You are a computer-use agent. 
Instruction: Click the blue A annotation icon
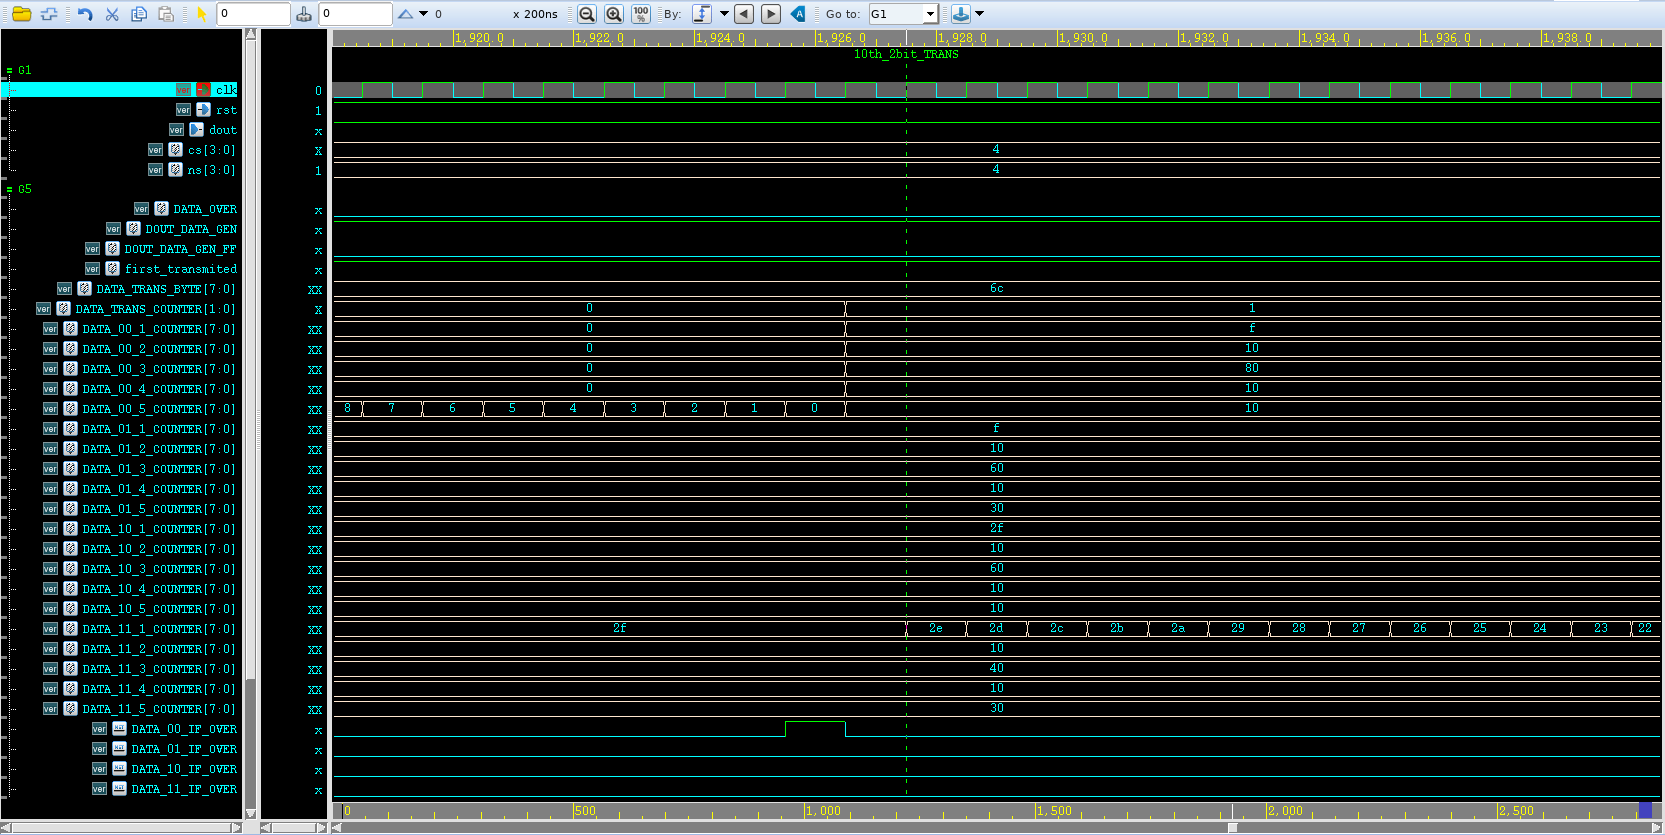[798, 14]
